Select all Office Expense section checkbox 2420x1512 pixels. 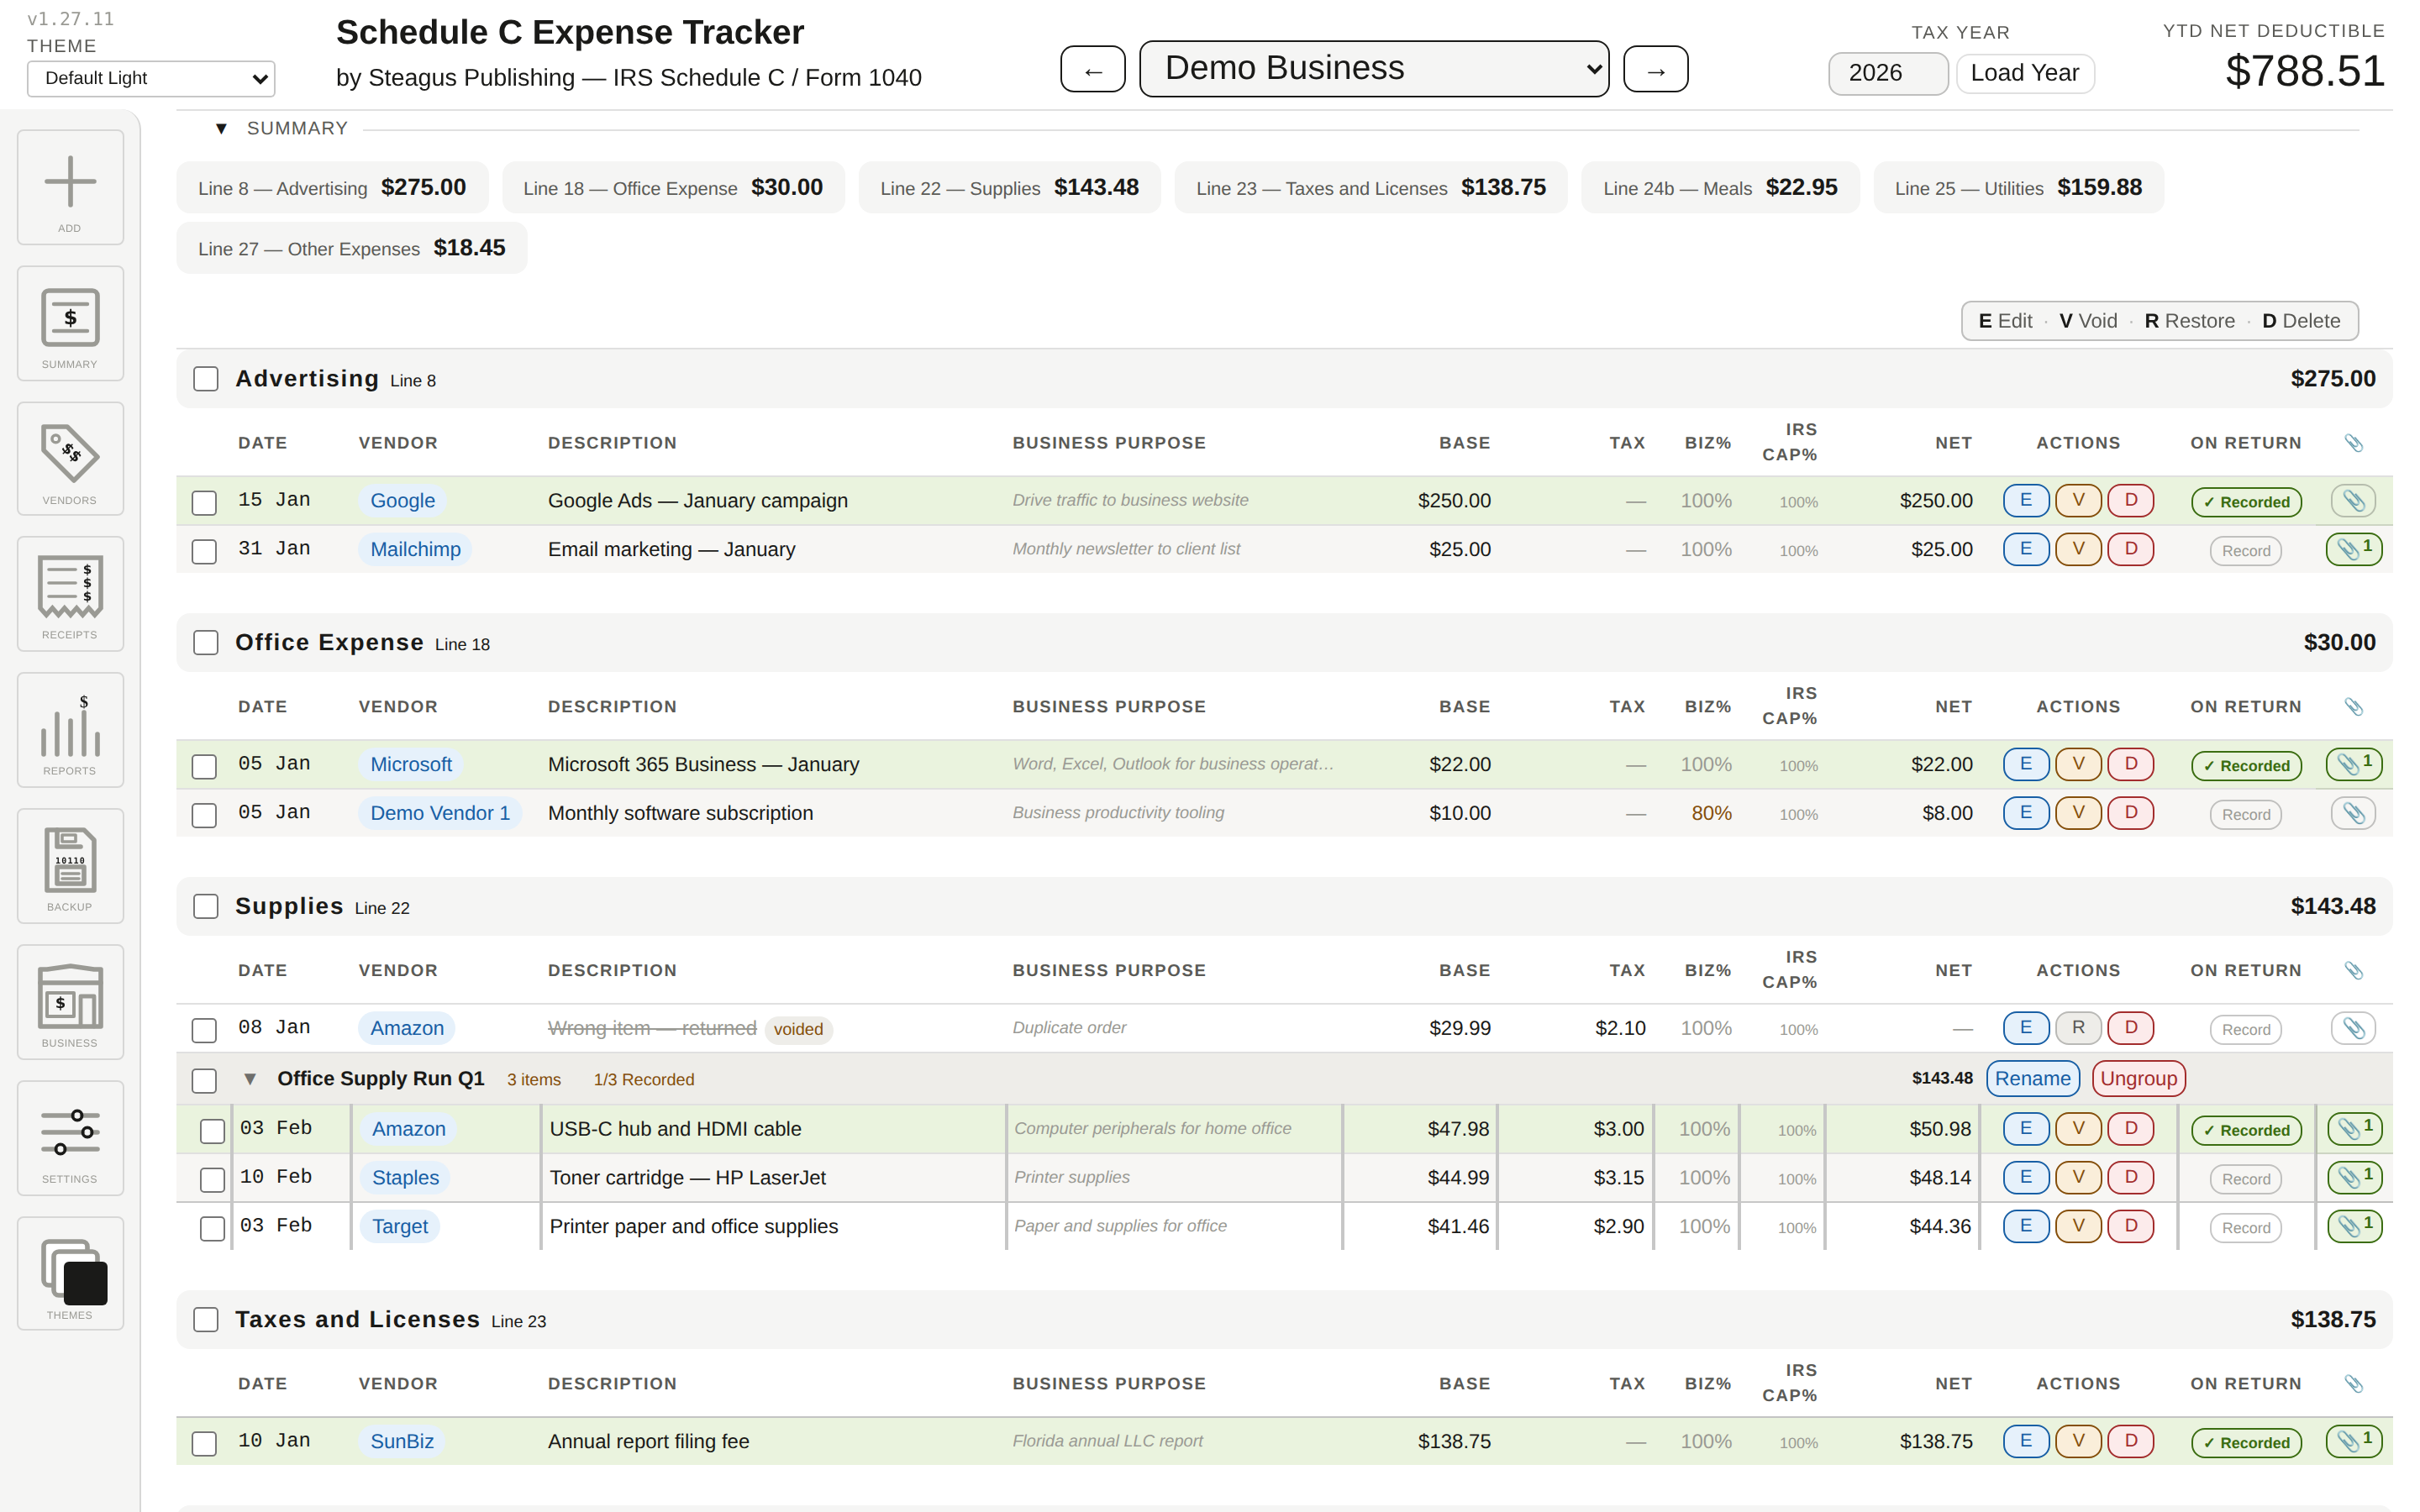click(206, 642)
